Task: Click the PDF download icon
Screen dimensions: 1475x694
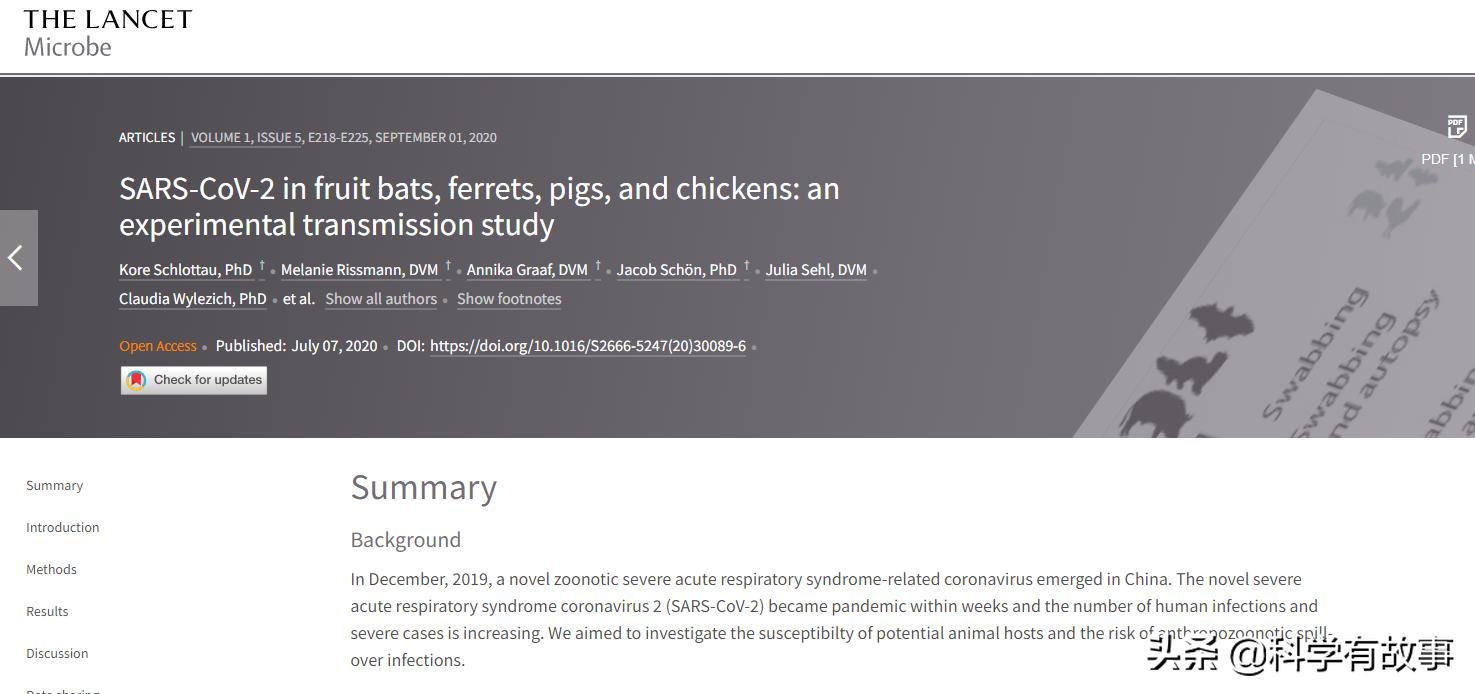Action: (x=1457, y=127)
